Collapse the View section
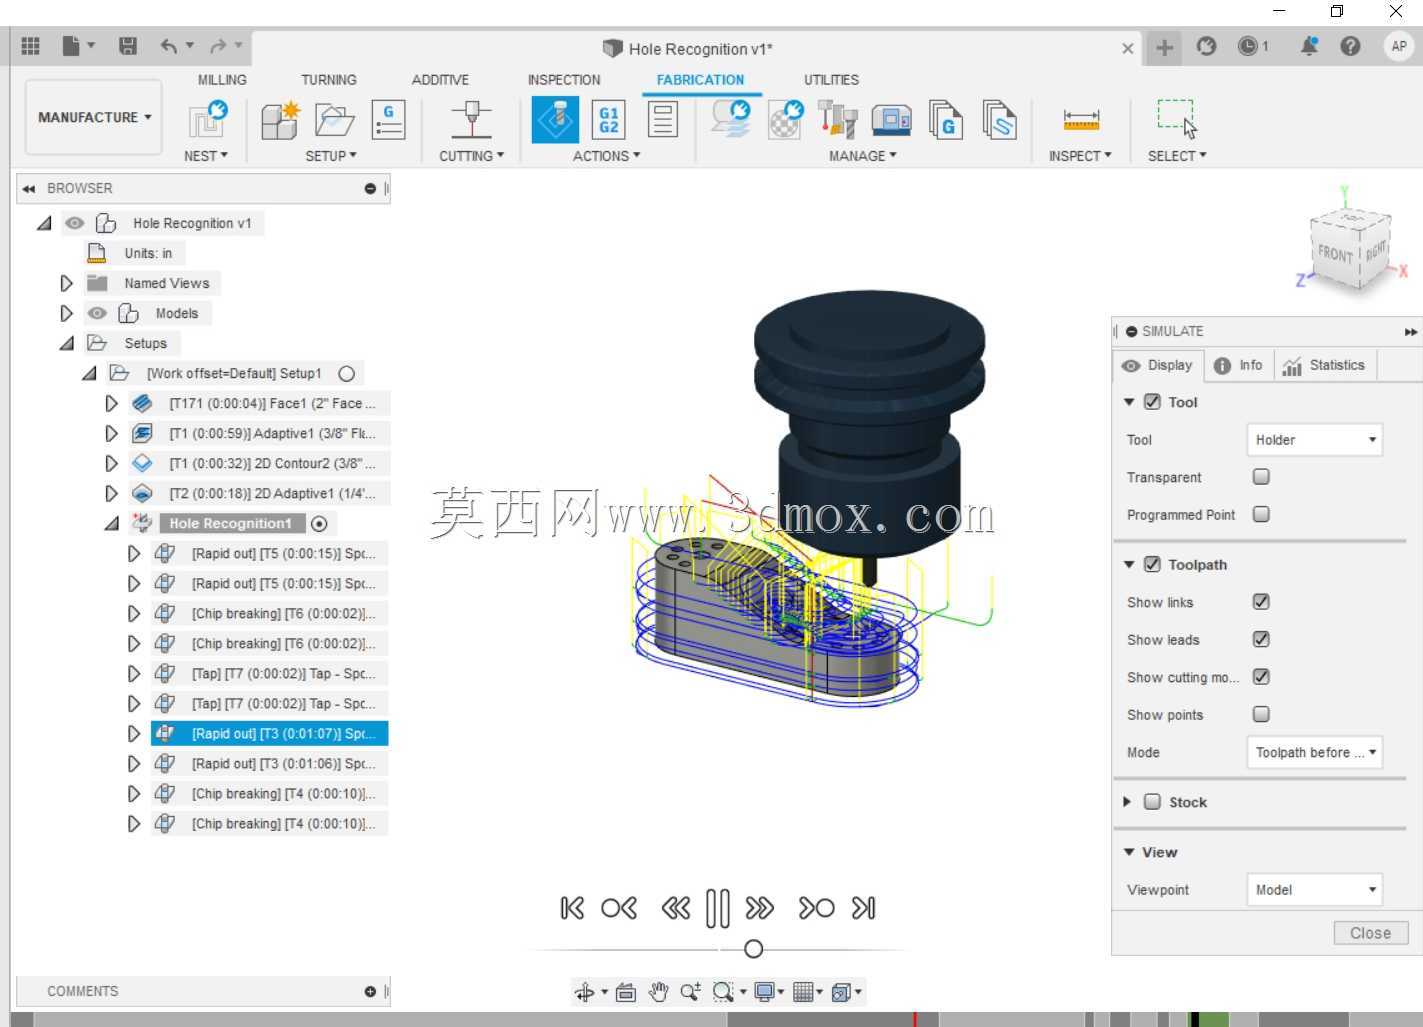 (1129, 852)
